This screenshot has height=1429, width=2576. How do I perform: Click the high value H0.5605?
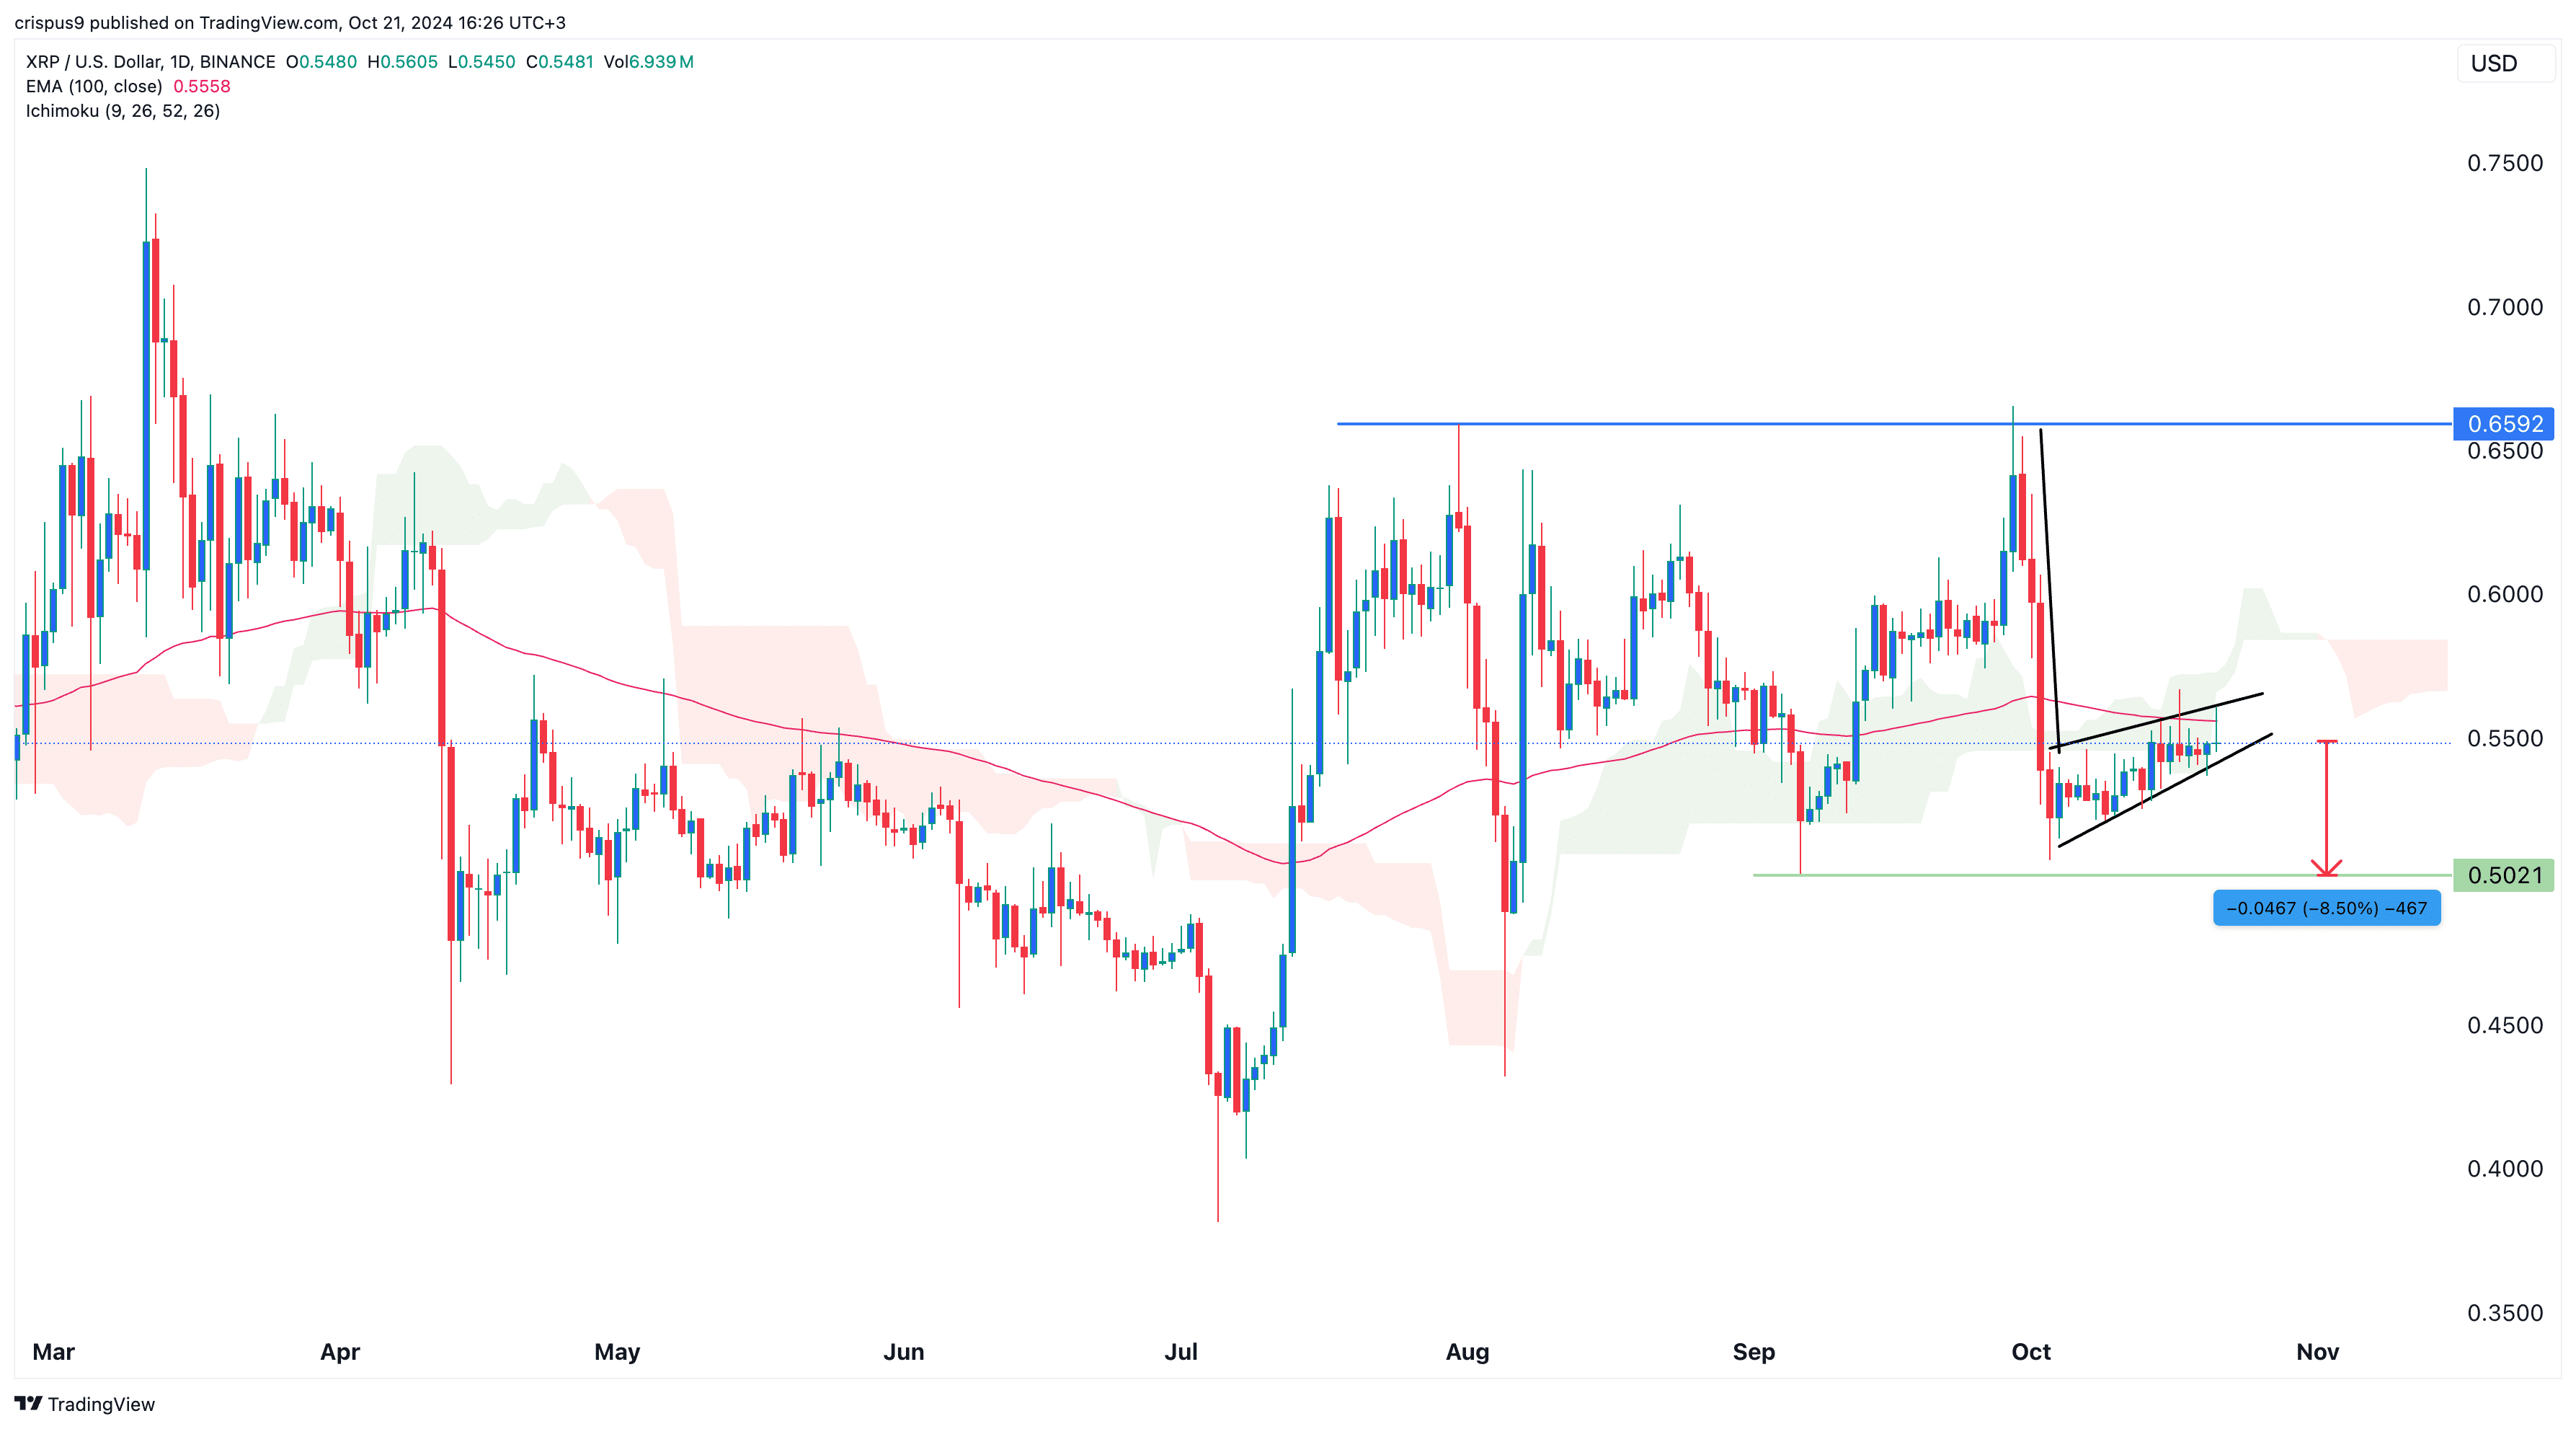402,62
